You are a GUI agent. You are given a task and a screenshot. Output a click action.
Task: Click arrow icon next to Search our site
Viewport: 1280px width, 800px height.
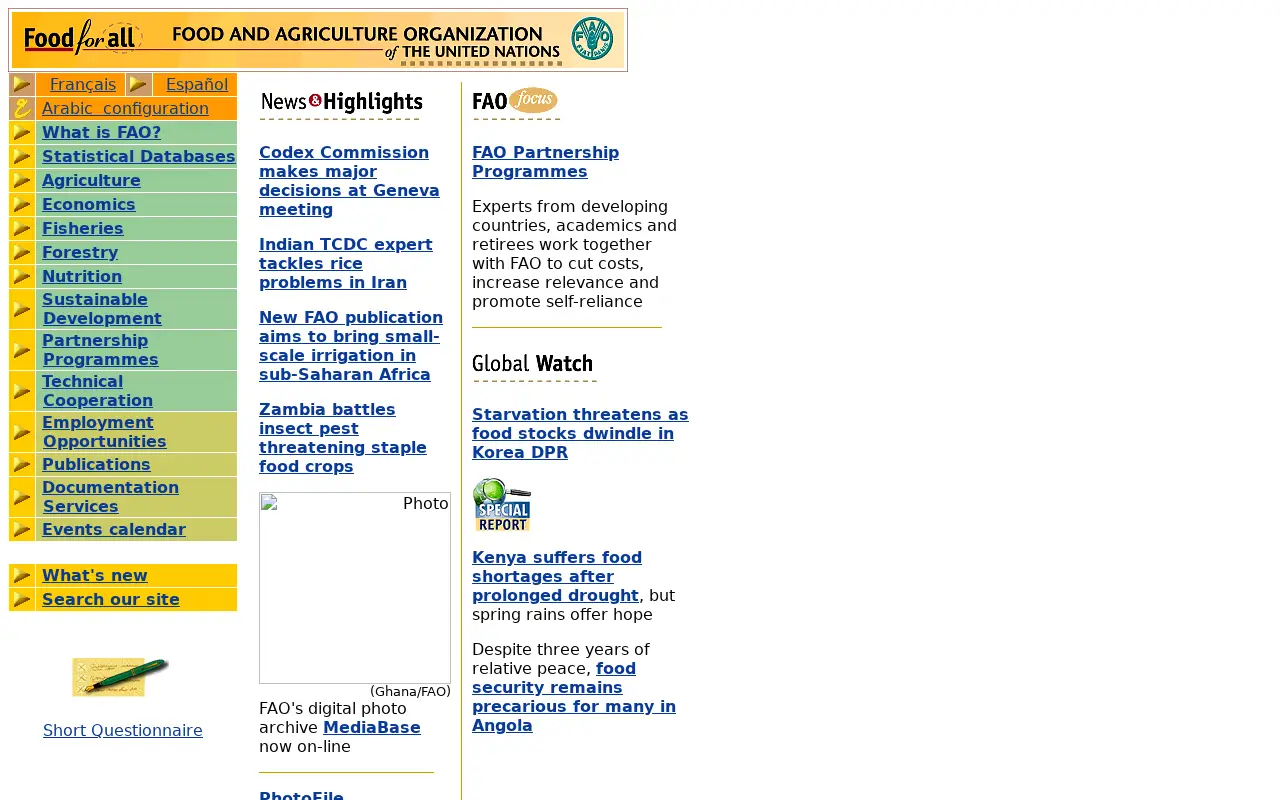[22, 600]
